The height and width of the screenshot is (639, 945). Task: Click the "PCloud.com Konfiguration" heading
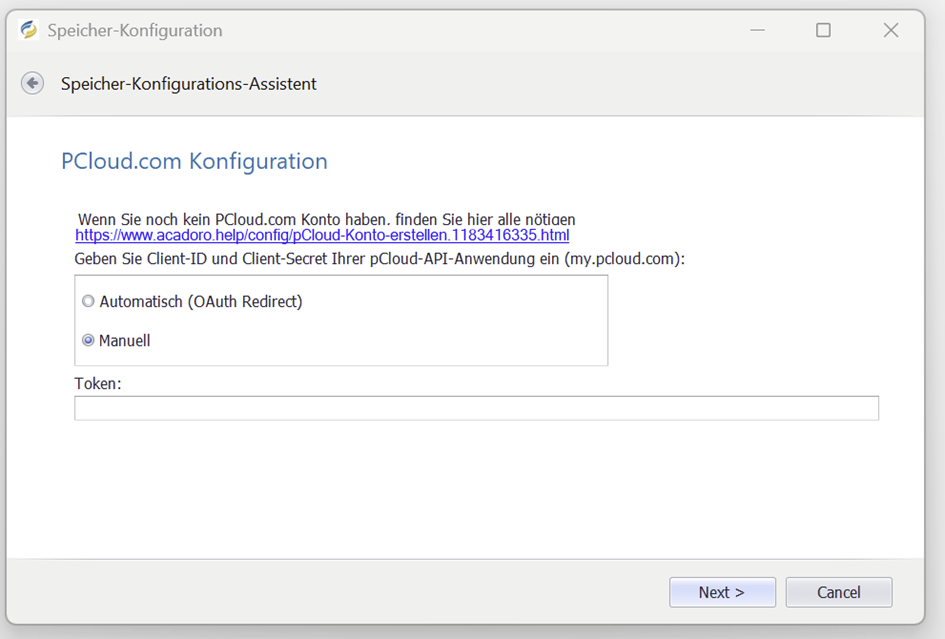(x=194, y=161)
